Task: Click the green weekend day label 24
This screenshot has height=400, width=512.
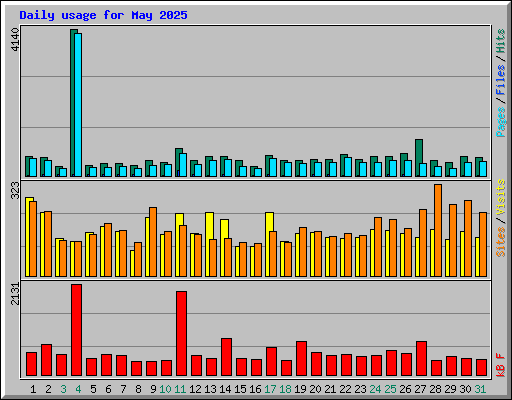Action: (375, 389)
